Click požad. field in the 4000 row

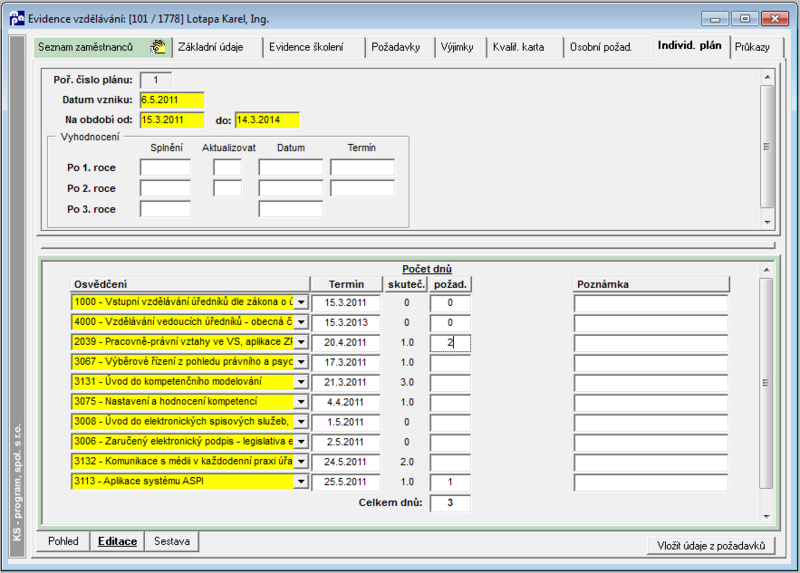(x=450, y=322)
